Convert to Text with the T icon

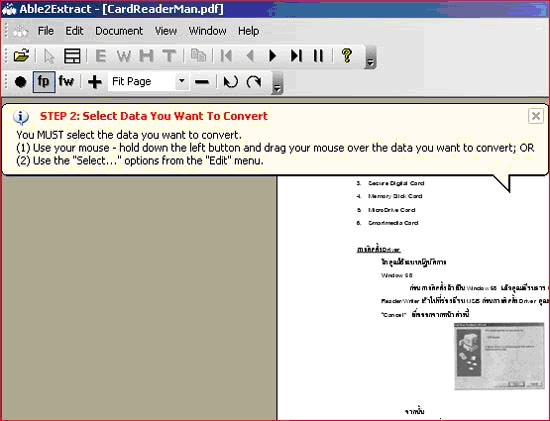click(x=169, y=56)
